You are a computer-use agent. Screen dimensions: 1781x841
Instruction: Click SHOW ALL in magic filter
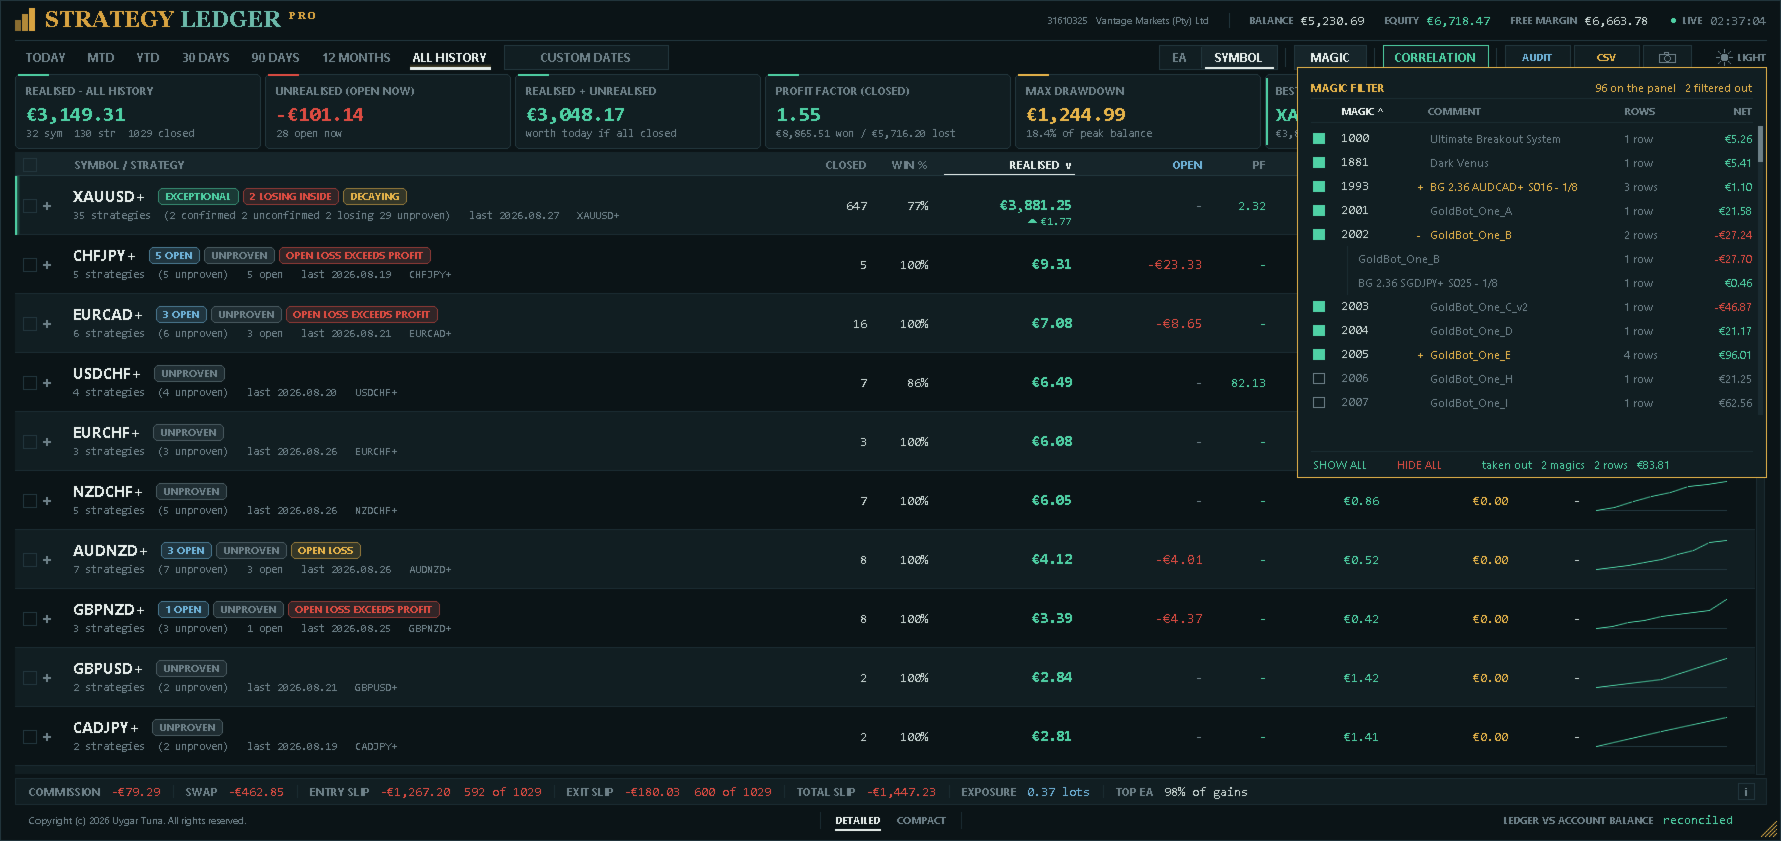1339,465
